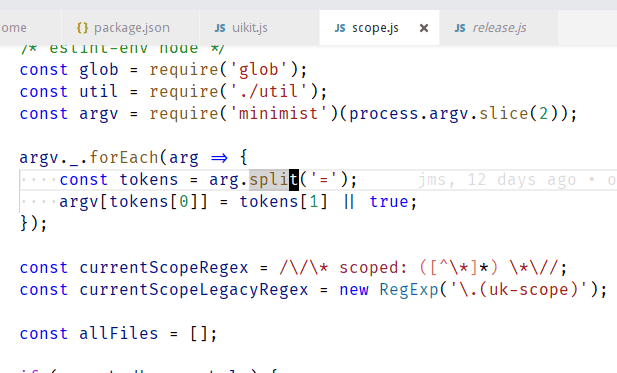Image resolution: width=617 pixels, height=373 pixels.
Task: Open the release.js preview tab
Action: [x=498, y=28]
